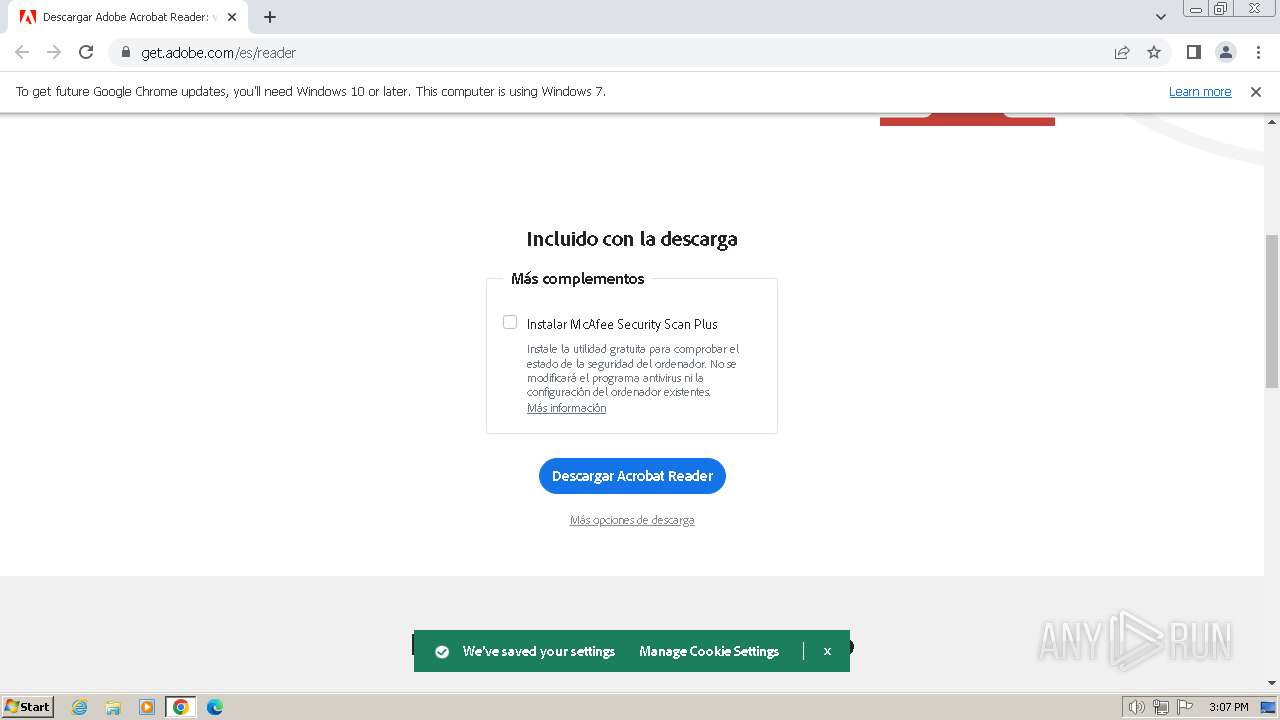This screenshot has height=720, width=1280.
Task: Close the Descargar Adobe Acrobat Reader tab
Action: pyautogui.click(x=232, y=17)
